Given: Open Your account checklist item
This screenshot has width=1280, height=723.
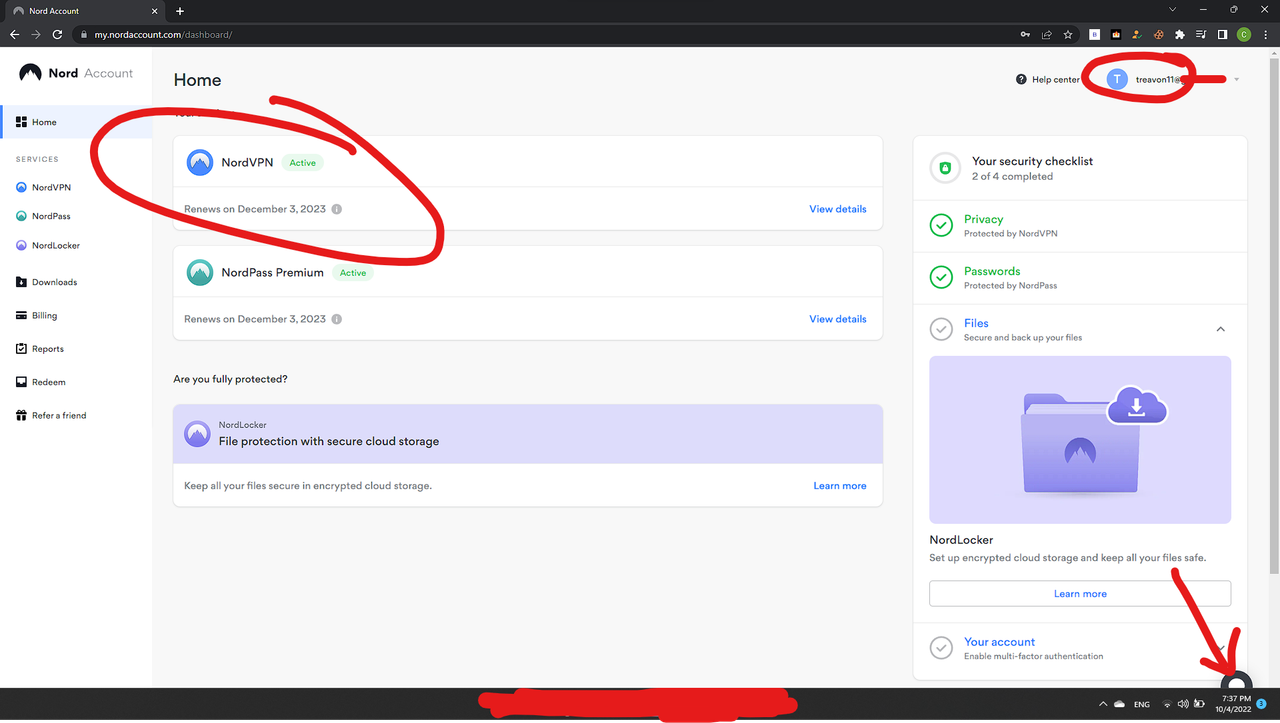Looking at the screenshot, I should 1080,648.
